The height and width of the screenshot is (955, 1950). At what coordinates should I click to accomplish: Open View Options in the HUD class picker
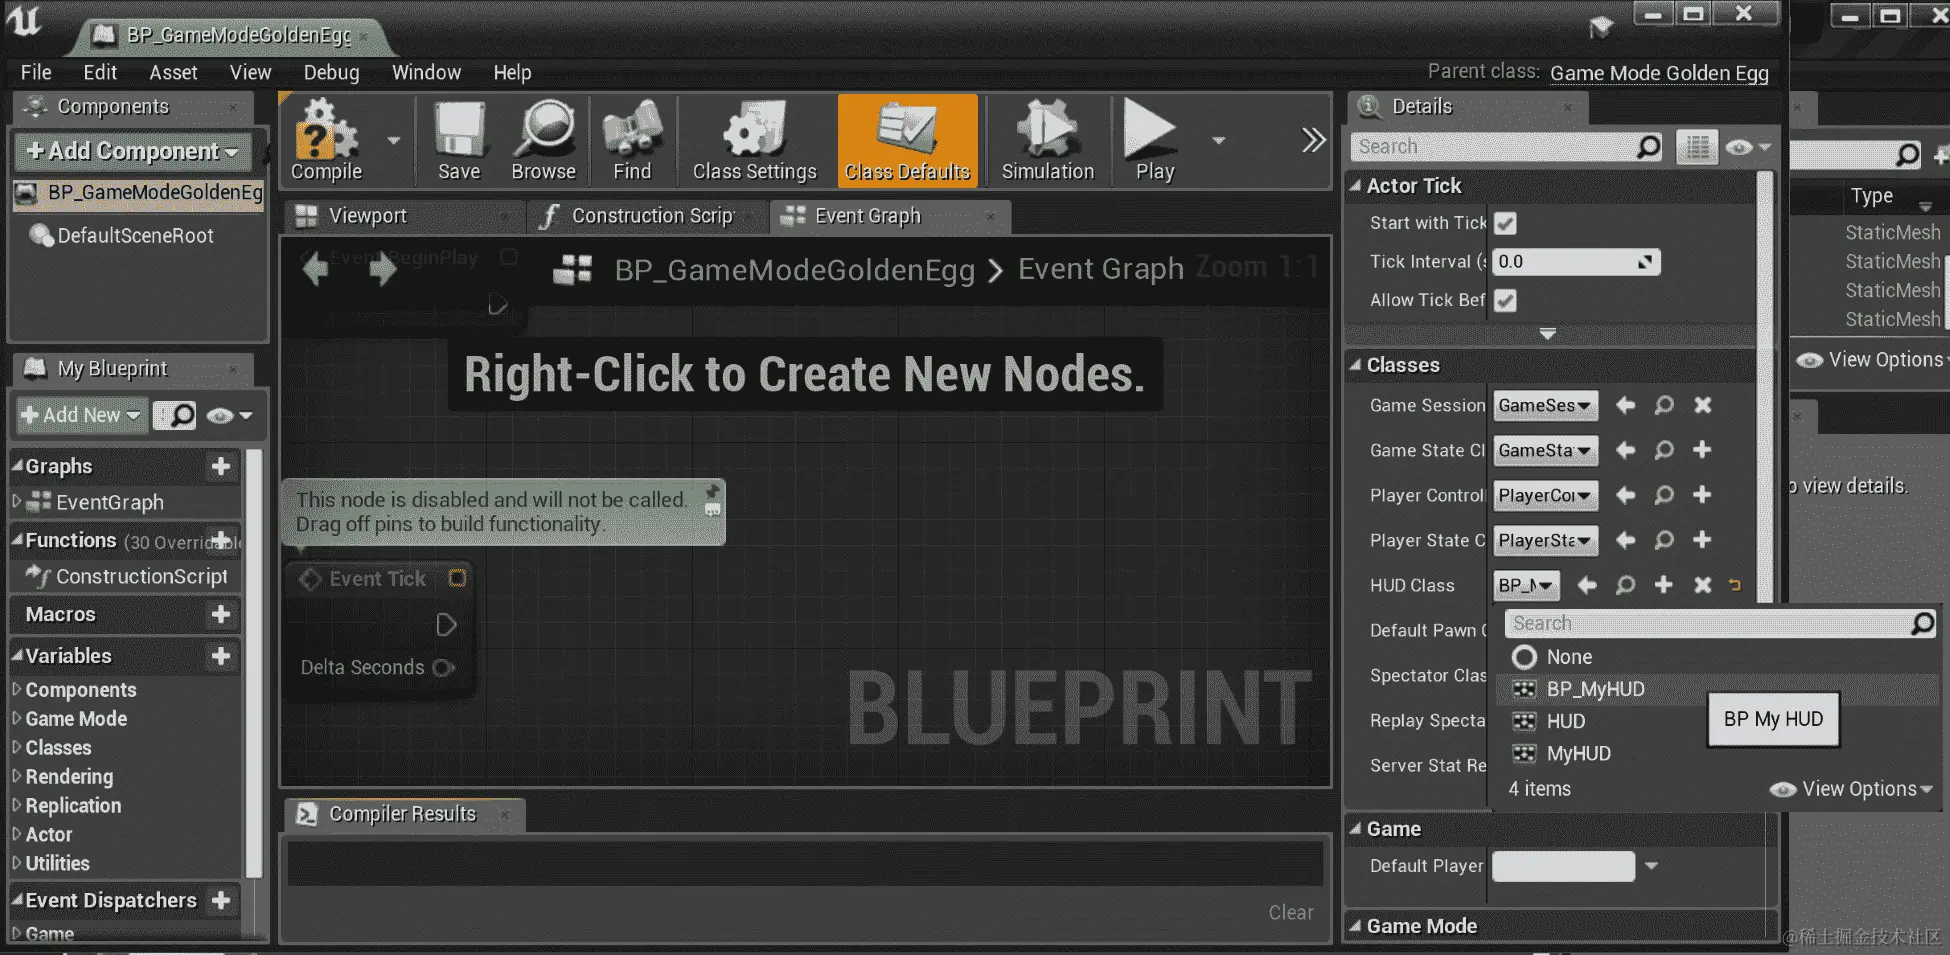click(1851, 789)
